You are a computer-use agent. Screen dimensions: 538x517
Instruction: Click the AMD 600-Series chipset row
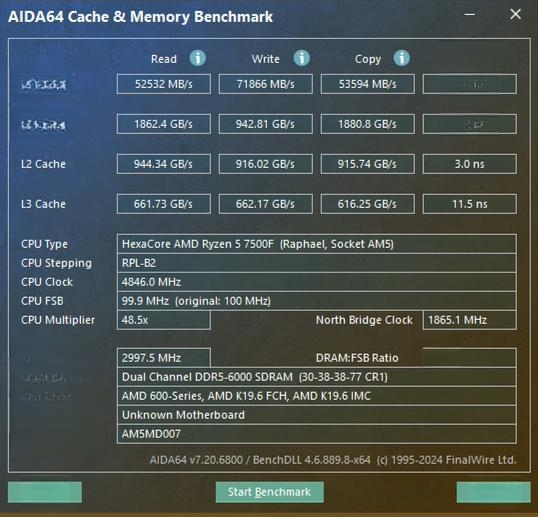317,396
